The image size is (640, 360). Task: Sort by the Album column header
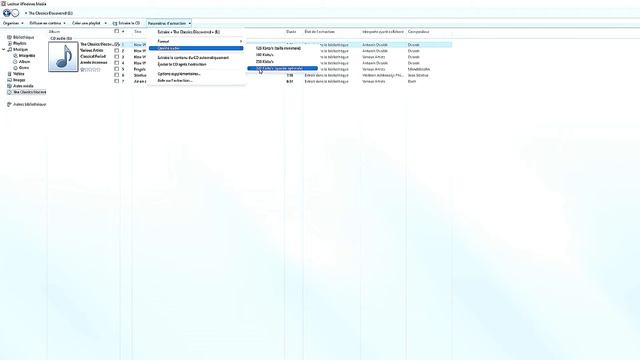tap(54, 31)
